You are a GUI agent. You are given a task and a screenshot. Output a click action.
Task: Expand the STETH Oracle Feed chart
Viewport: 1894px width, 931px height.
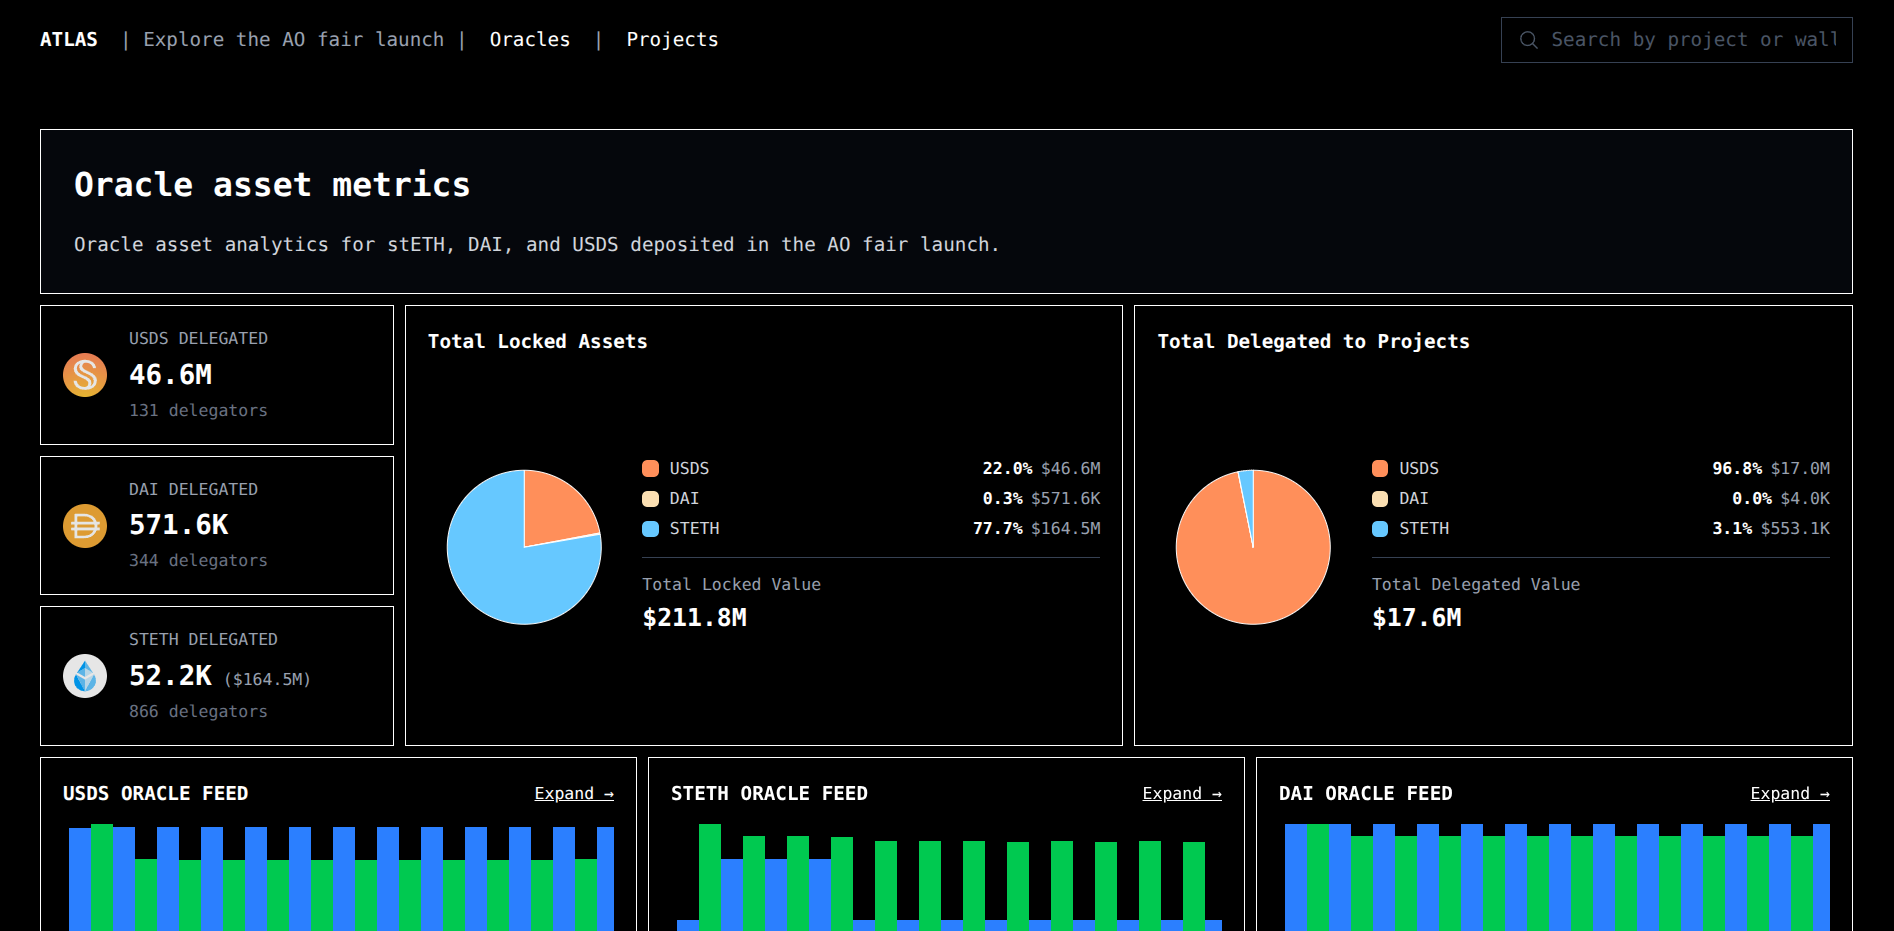1181,793
